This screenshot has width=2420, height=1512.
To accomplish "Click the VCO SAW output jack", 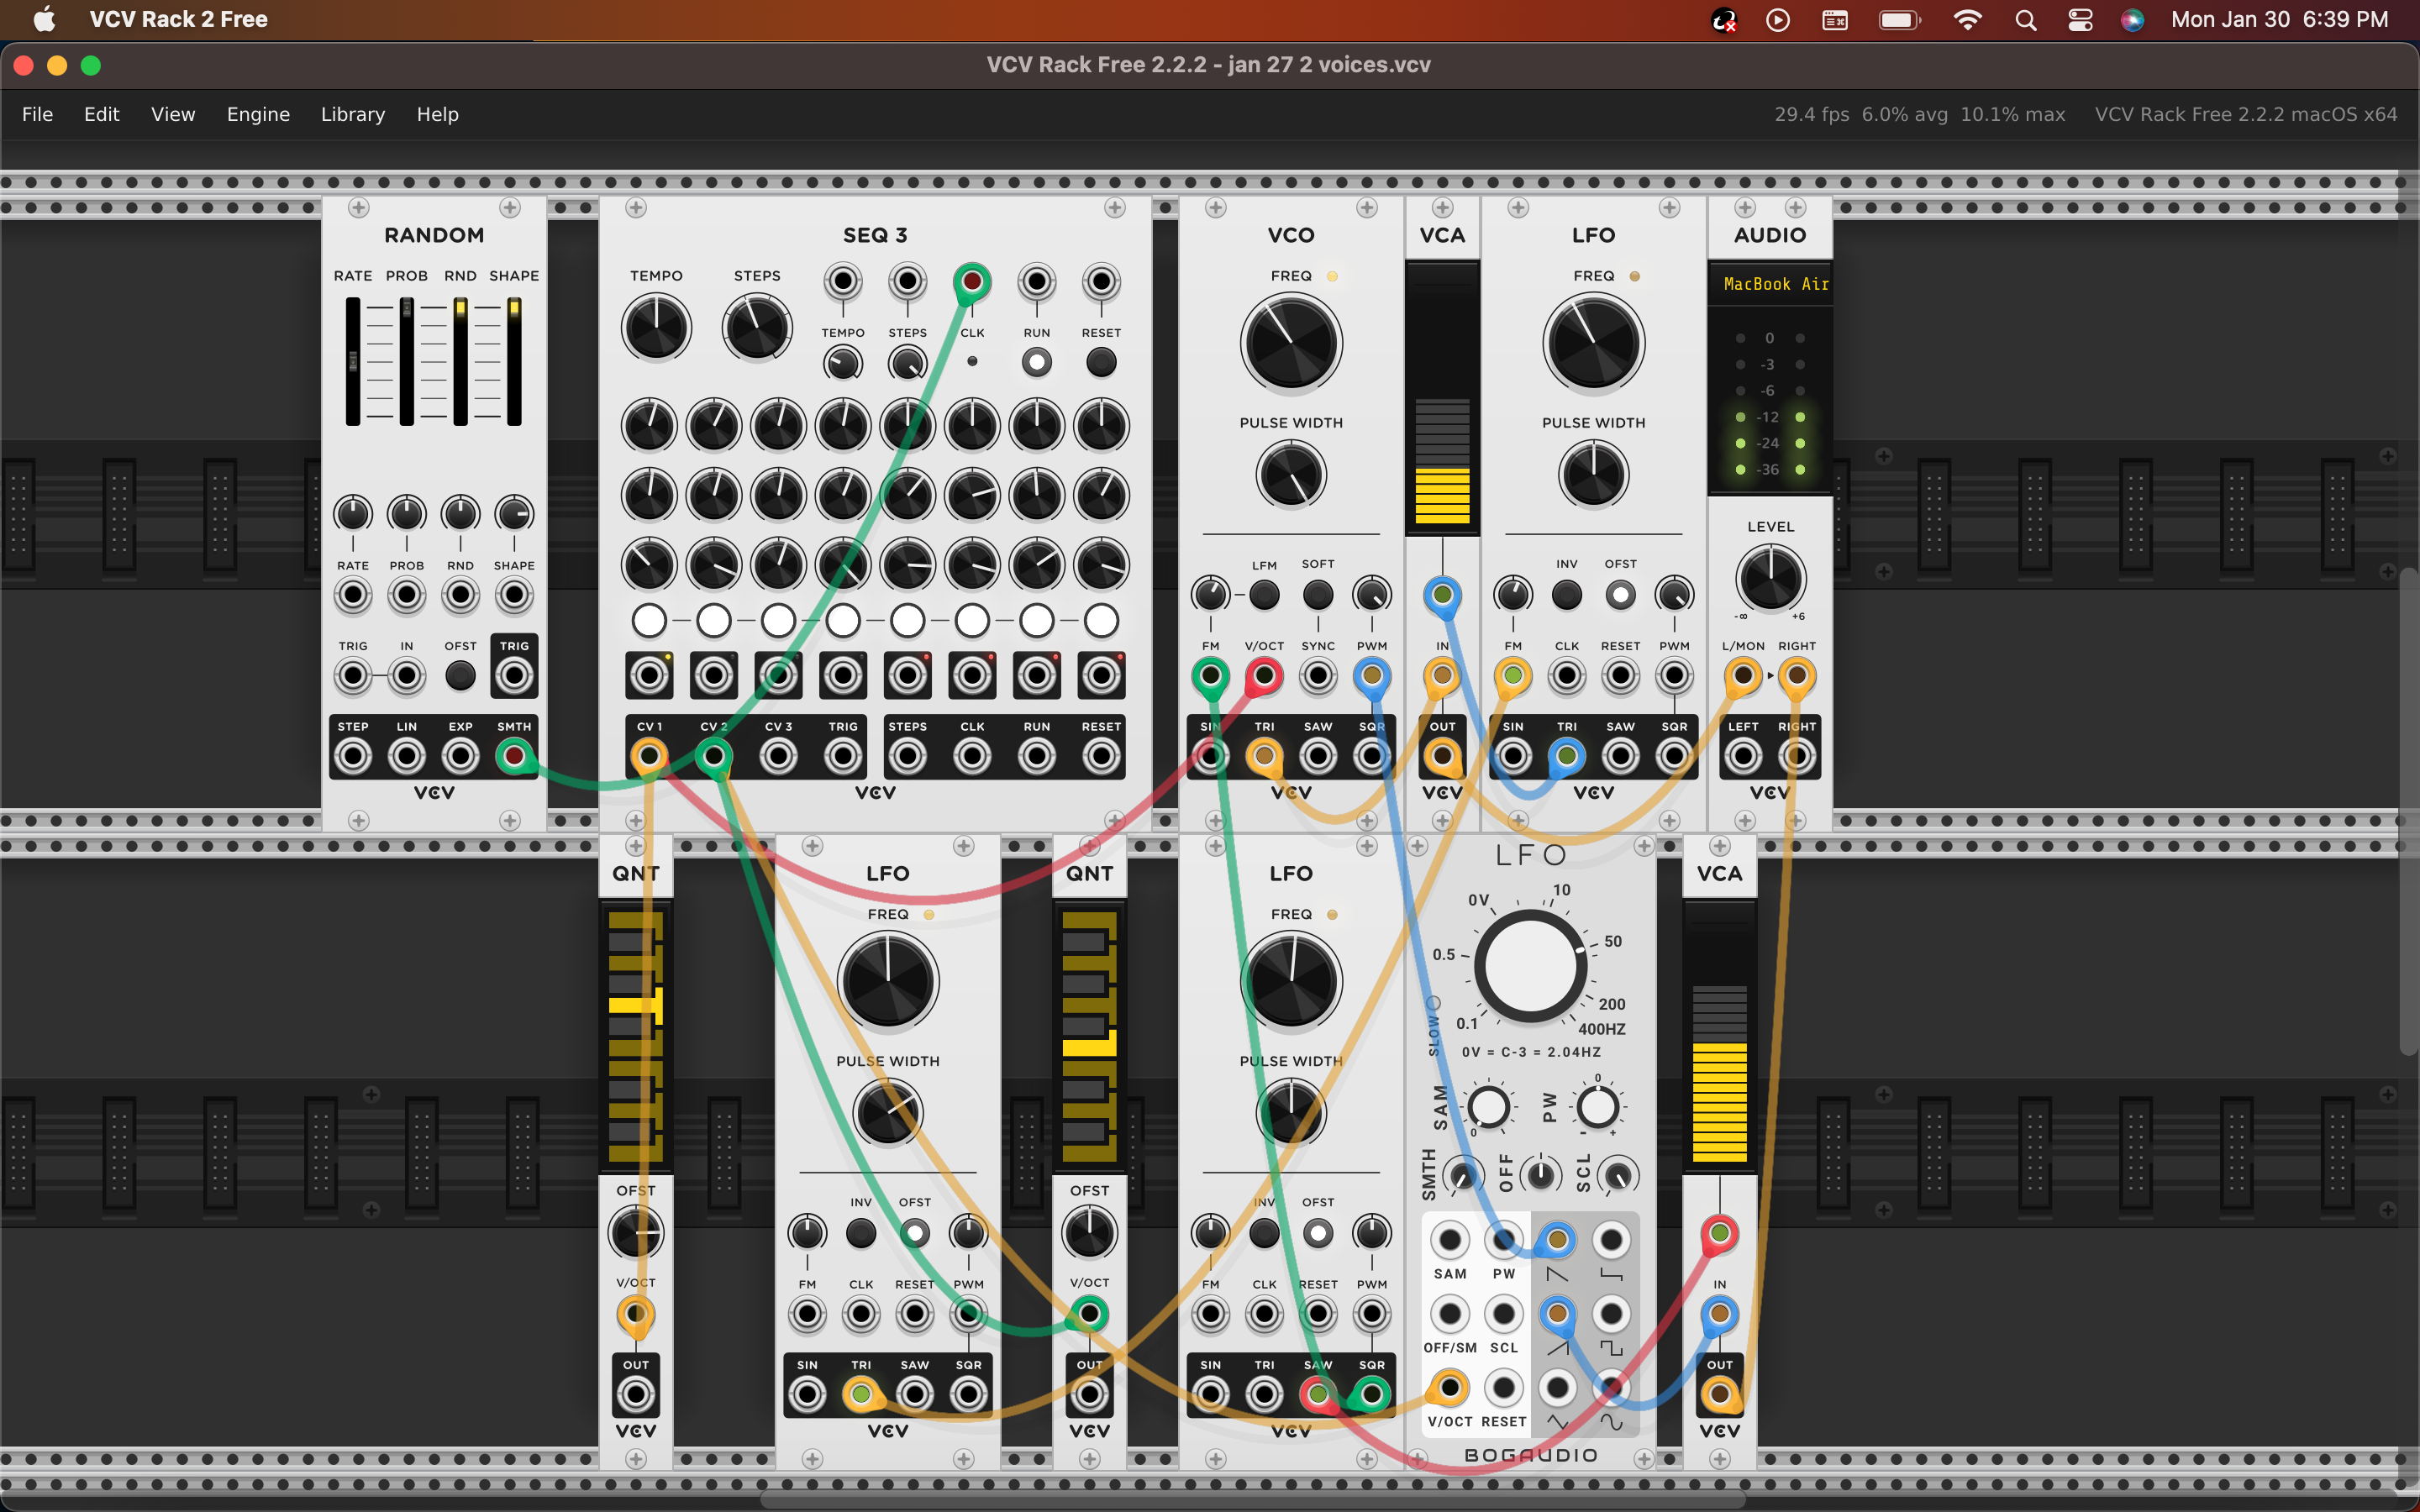I will (x=1318, y=756).
